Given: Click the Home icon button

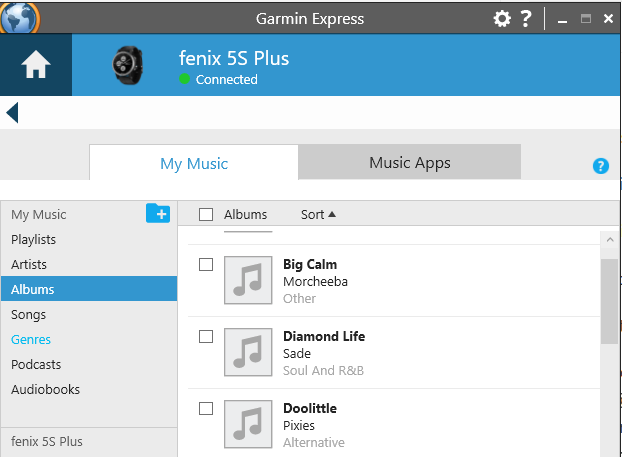Looking at the screenshot, I should coord(36,67).
